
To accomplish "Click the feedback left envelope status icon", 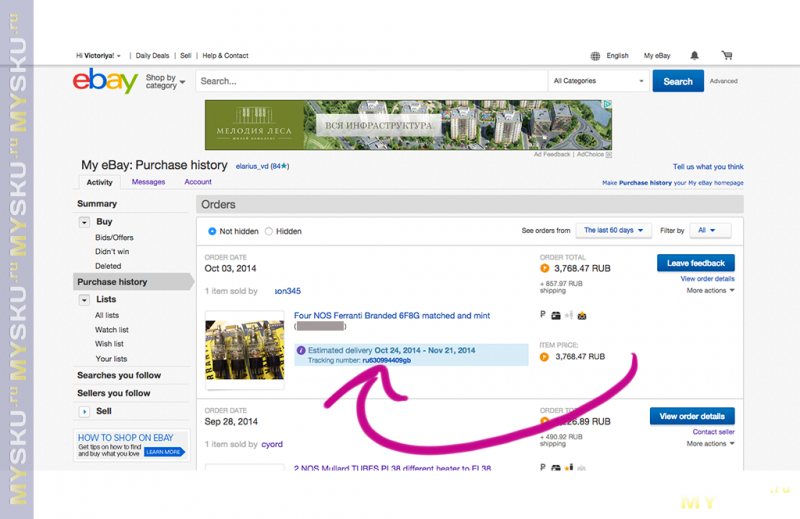I will point(583,315).
